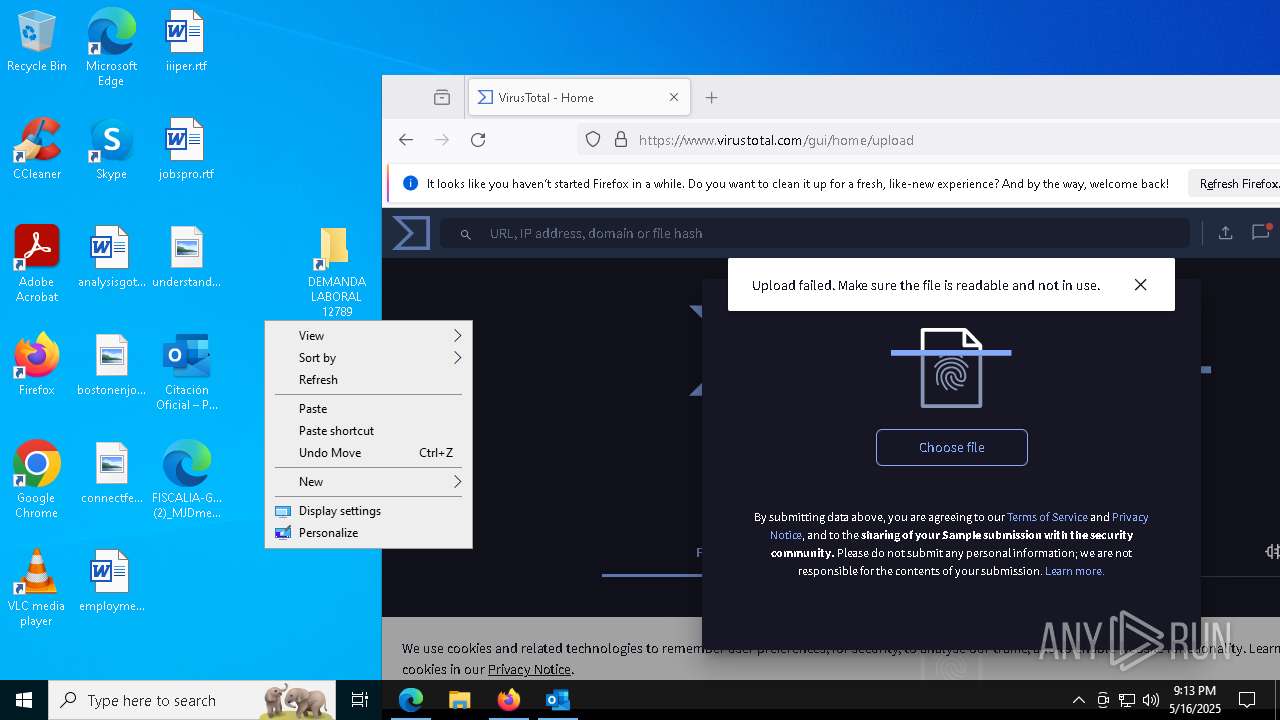The width and height of the screenshot is (1280, 720).
Task: Click the shield tracking protection icon
Action: 593,140
